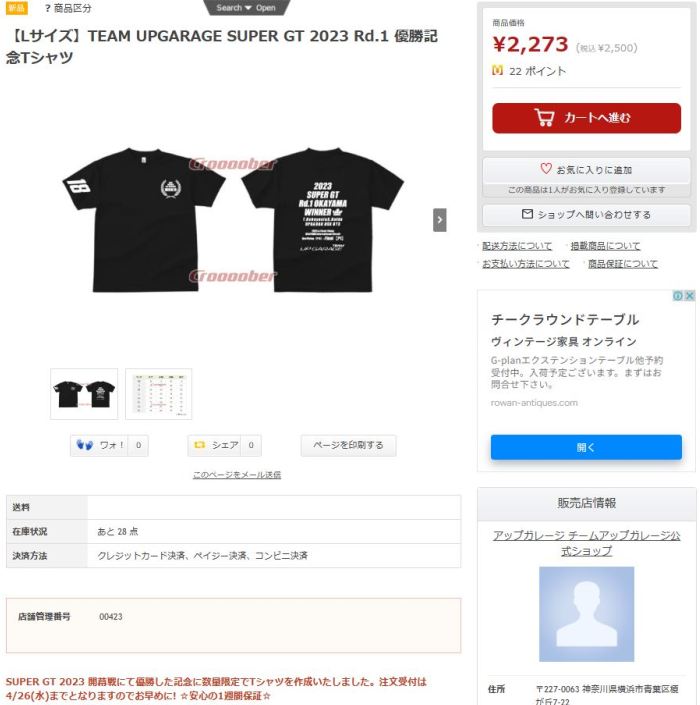This screenshot has height=705, width=700.
Task: Open the お支払い方法について link
Action: point(526,263)
